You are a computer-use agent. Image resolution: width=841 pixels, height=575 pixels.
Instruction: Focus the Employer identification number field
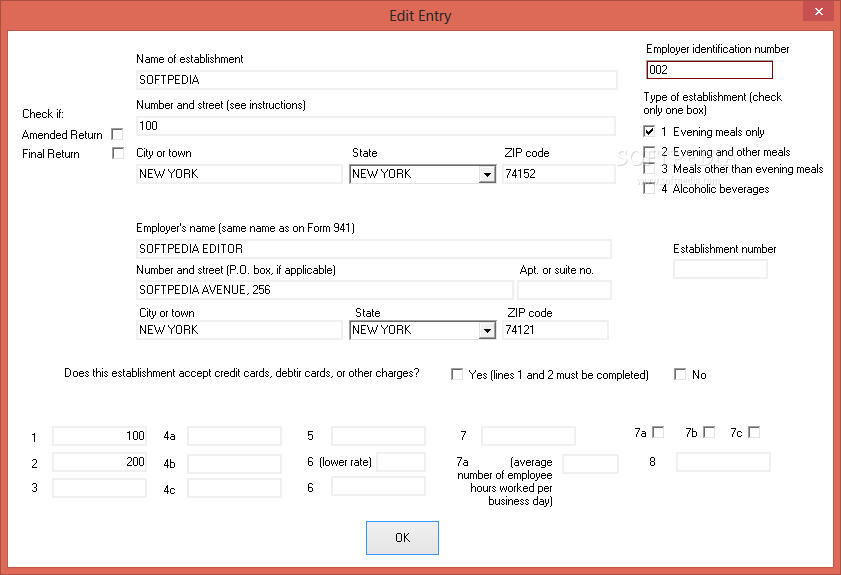pyautogui.click(x=709, y=70)
